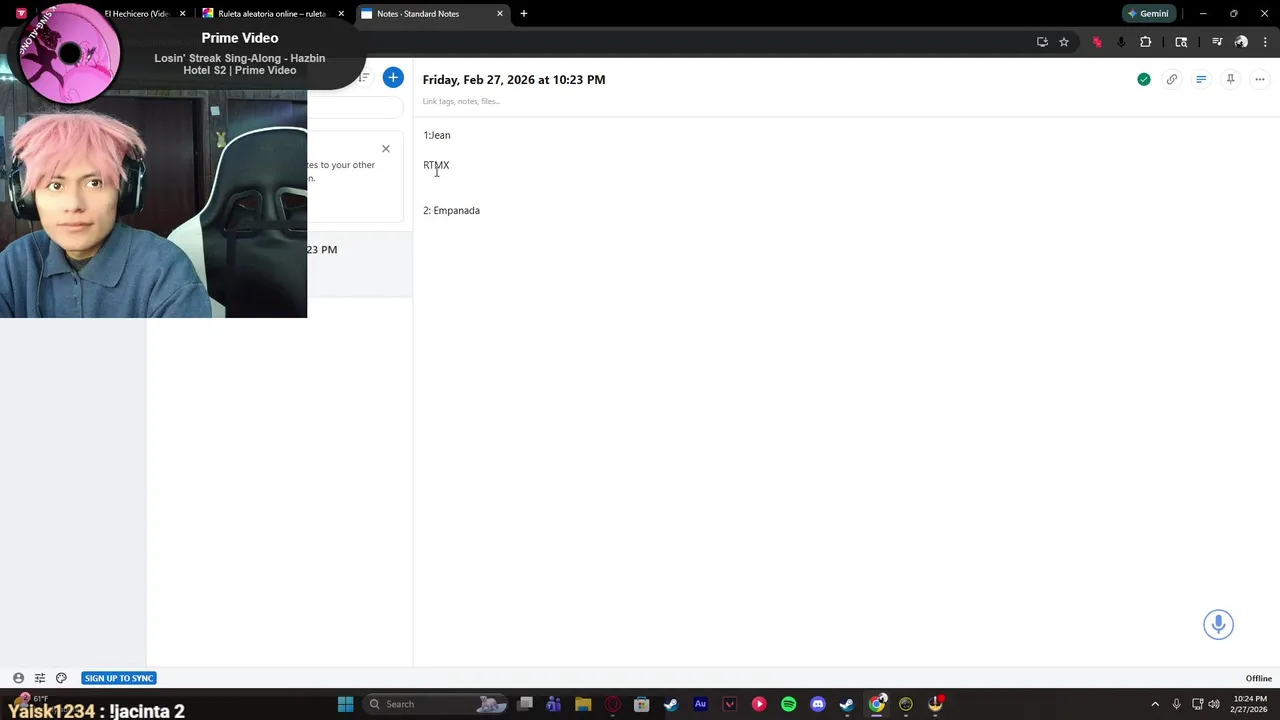The width and height of the screenshot is (1280, 720).
Task: Place cursor on 2: Empanada line
Action: [451, 210]
